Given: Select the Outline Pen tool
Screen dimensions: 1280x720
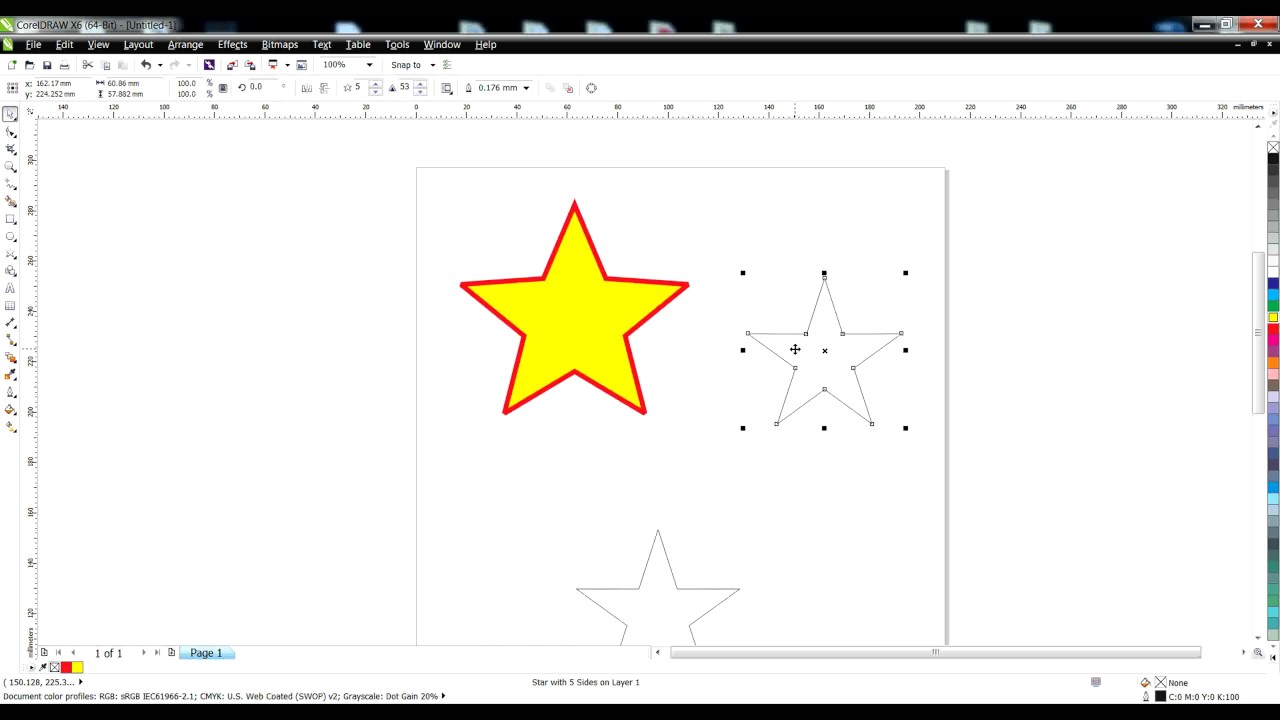Looking at the screenshot, I should click(11, 393).
